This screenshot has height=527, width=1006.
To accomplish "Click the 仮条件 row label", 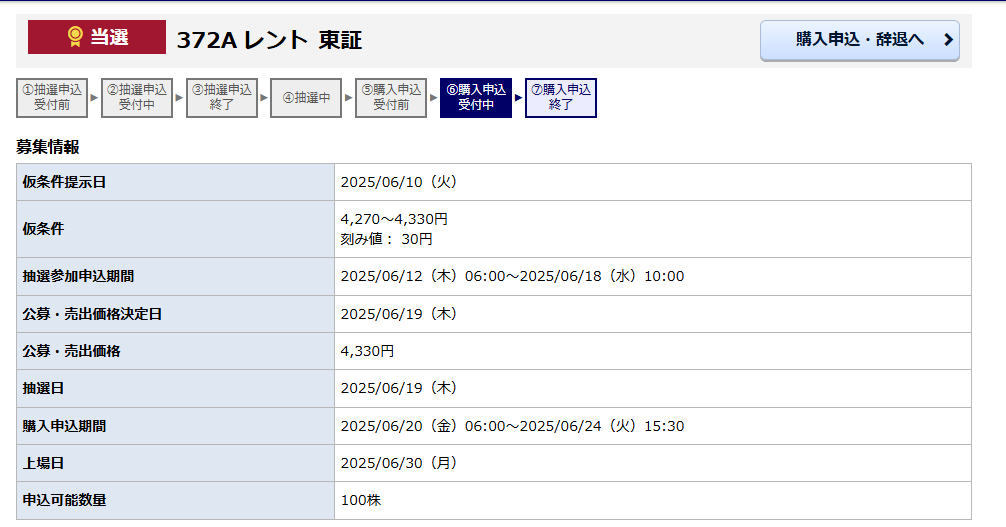I will 175,229.
